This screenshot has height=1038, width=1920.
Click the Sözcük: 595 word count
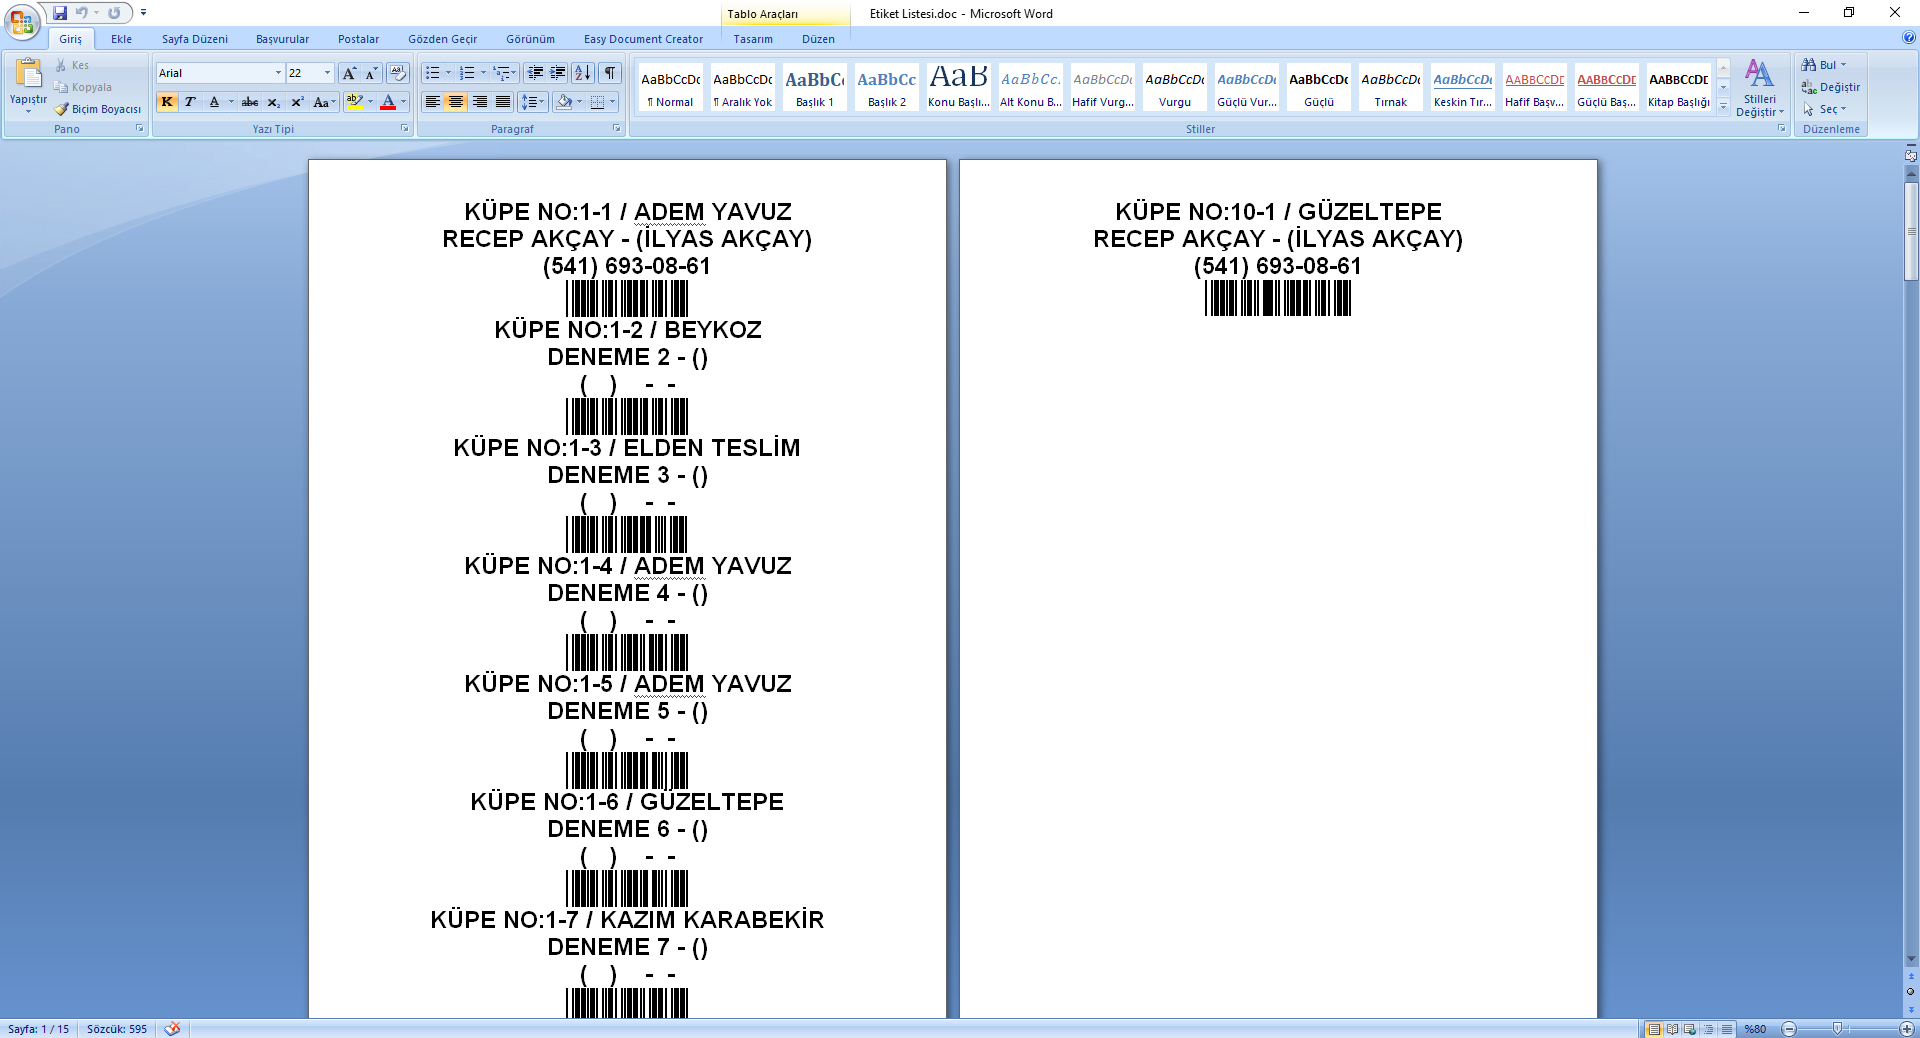[116, 1029]
